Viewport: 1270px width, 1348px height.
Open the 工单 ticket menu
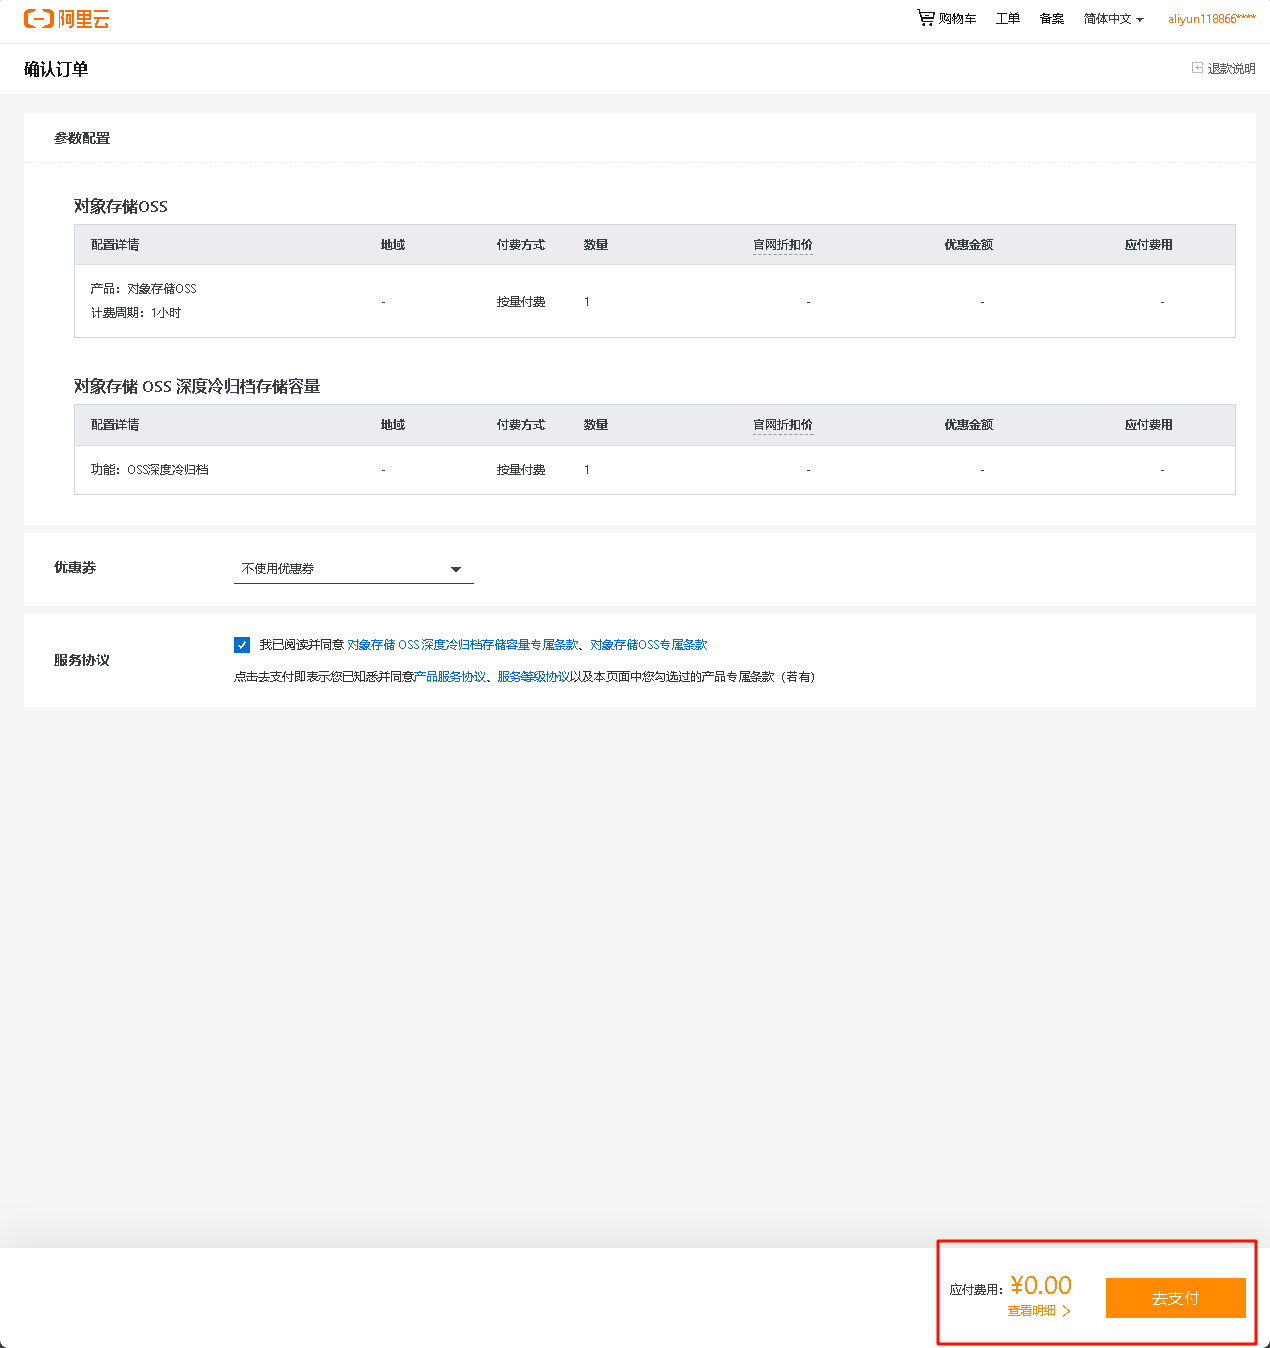(1008, 19)
